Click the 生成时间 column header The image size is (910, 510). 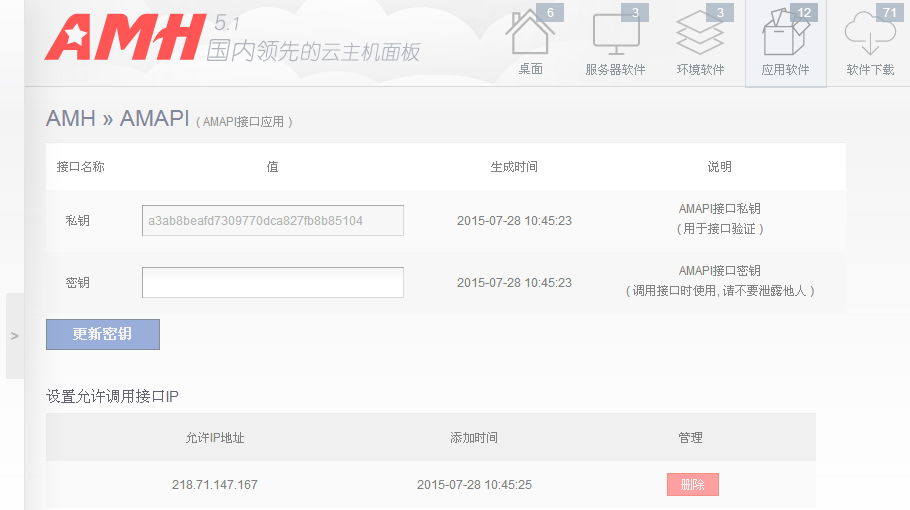pyautogui.click(x=514, y=167)
